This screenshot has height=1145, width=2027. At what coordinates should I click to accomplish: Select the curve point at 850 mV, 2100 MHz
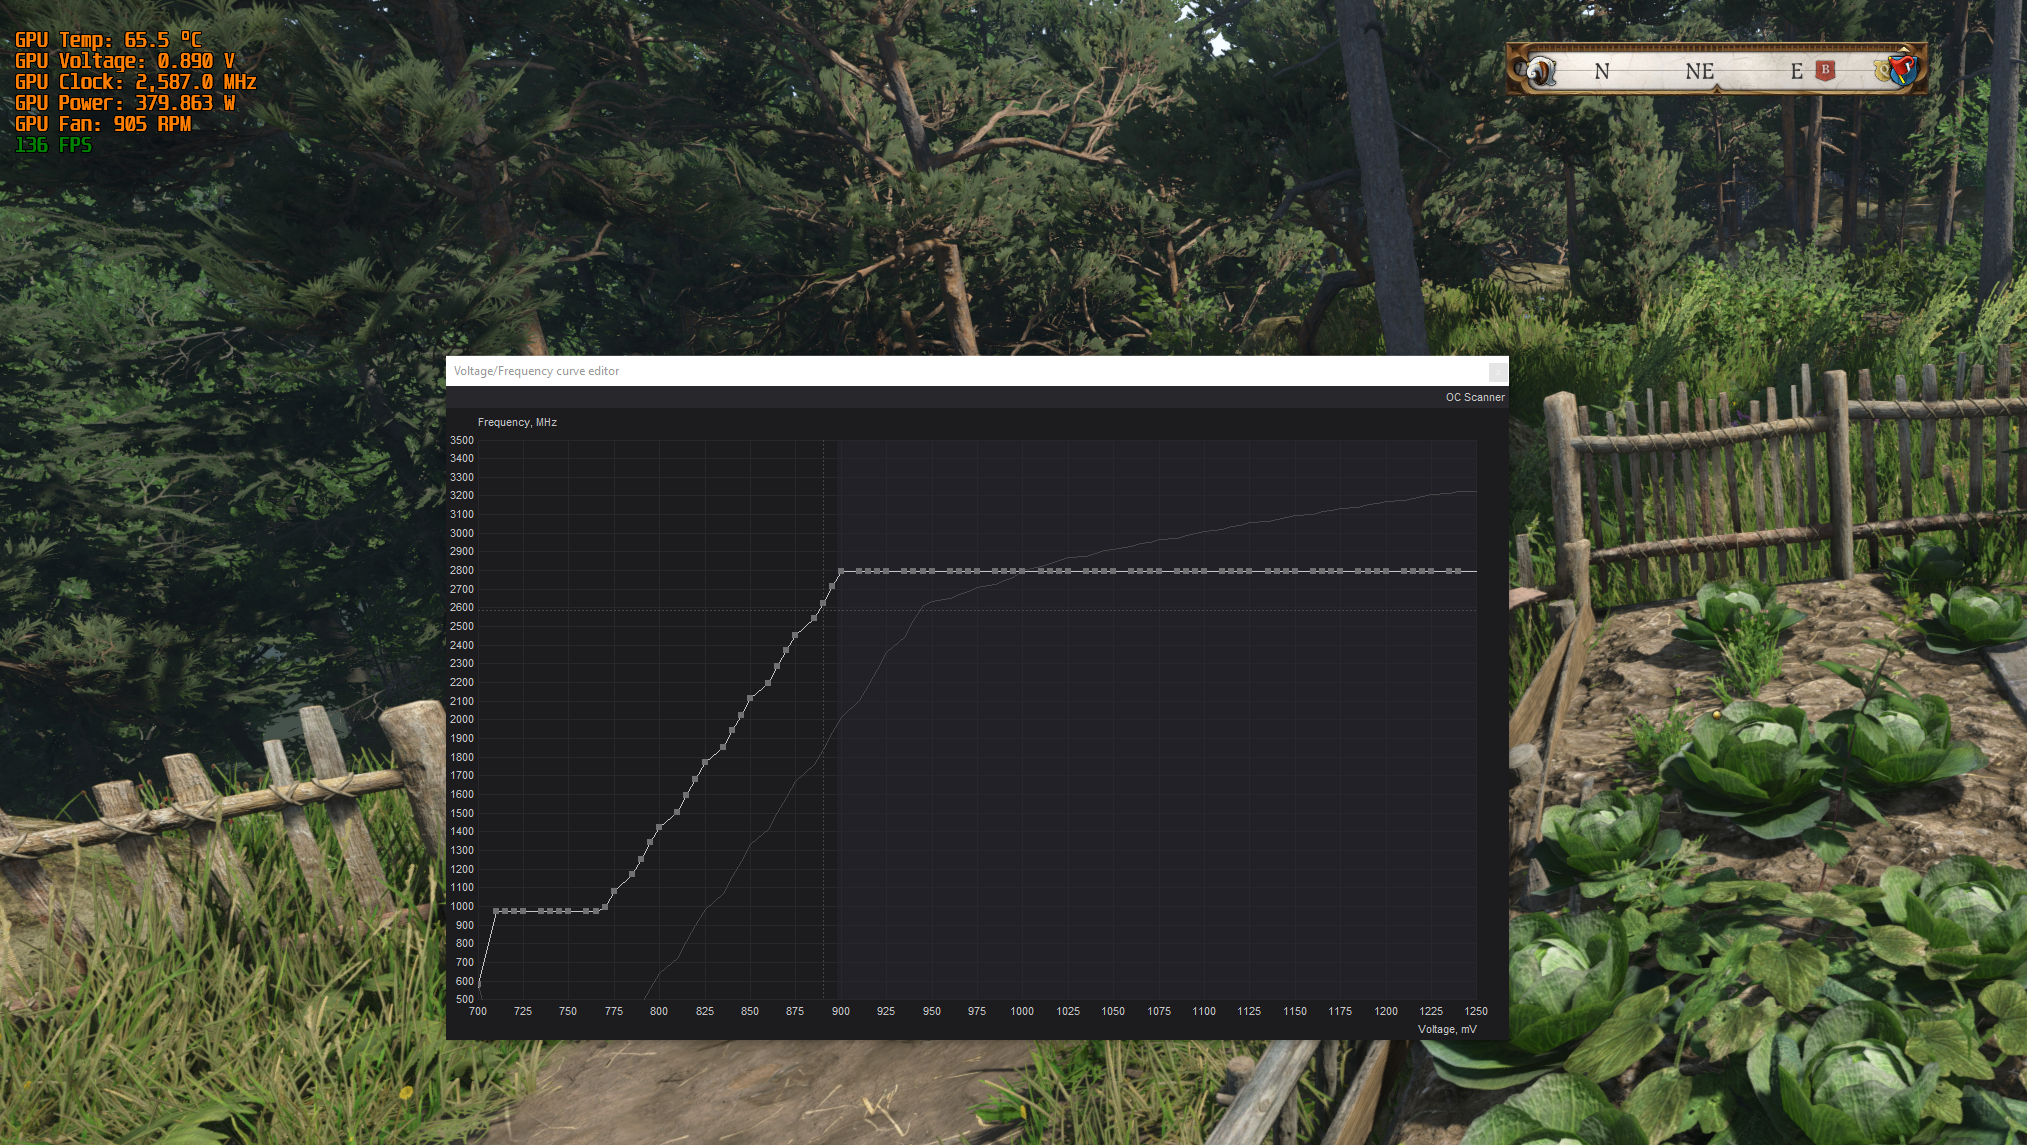[750, 698]
